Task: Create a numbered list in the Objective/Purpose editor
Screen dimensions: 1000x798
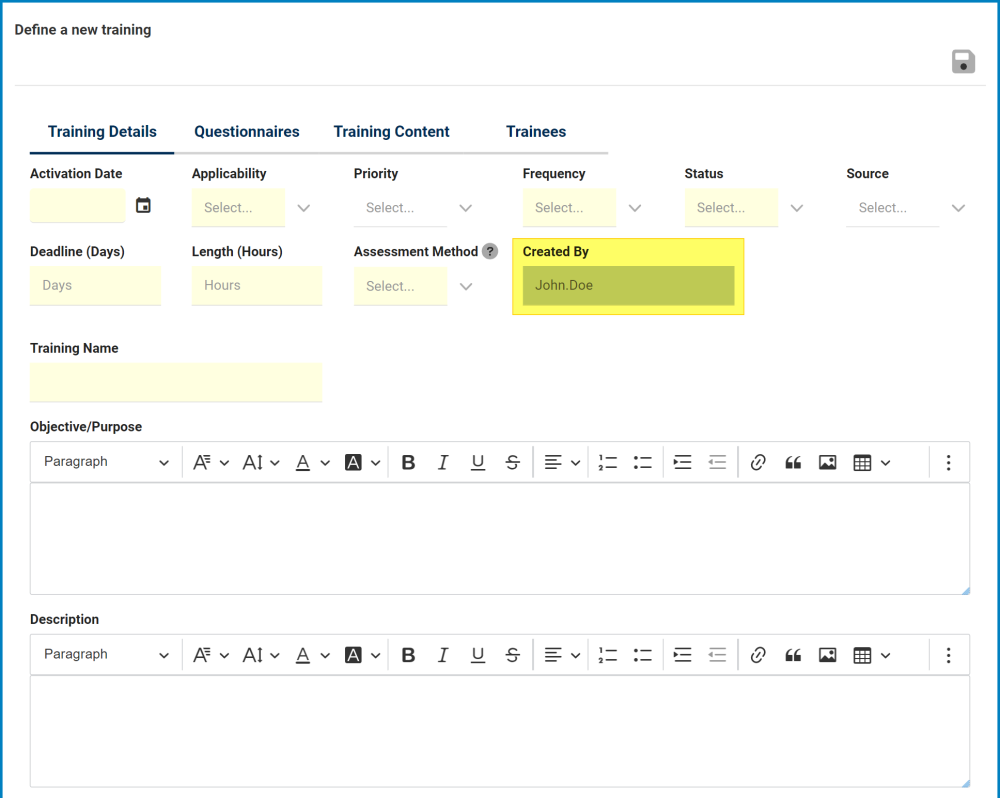Action: [x=607, y=461]
